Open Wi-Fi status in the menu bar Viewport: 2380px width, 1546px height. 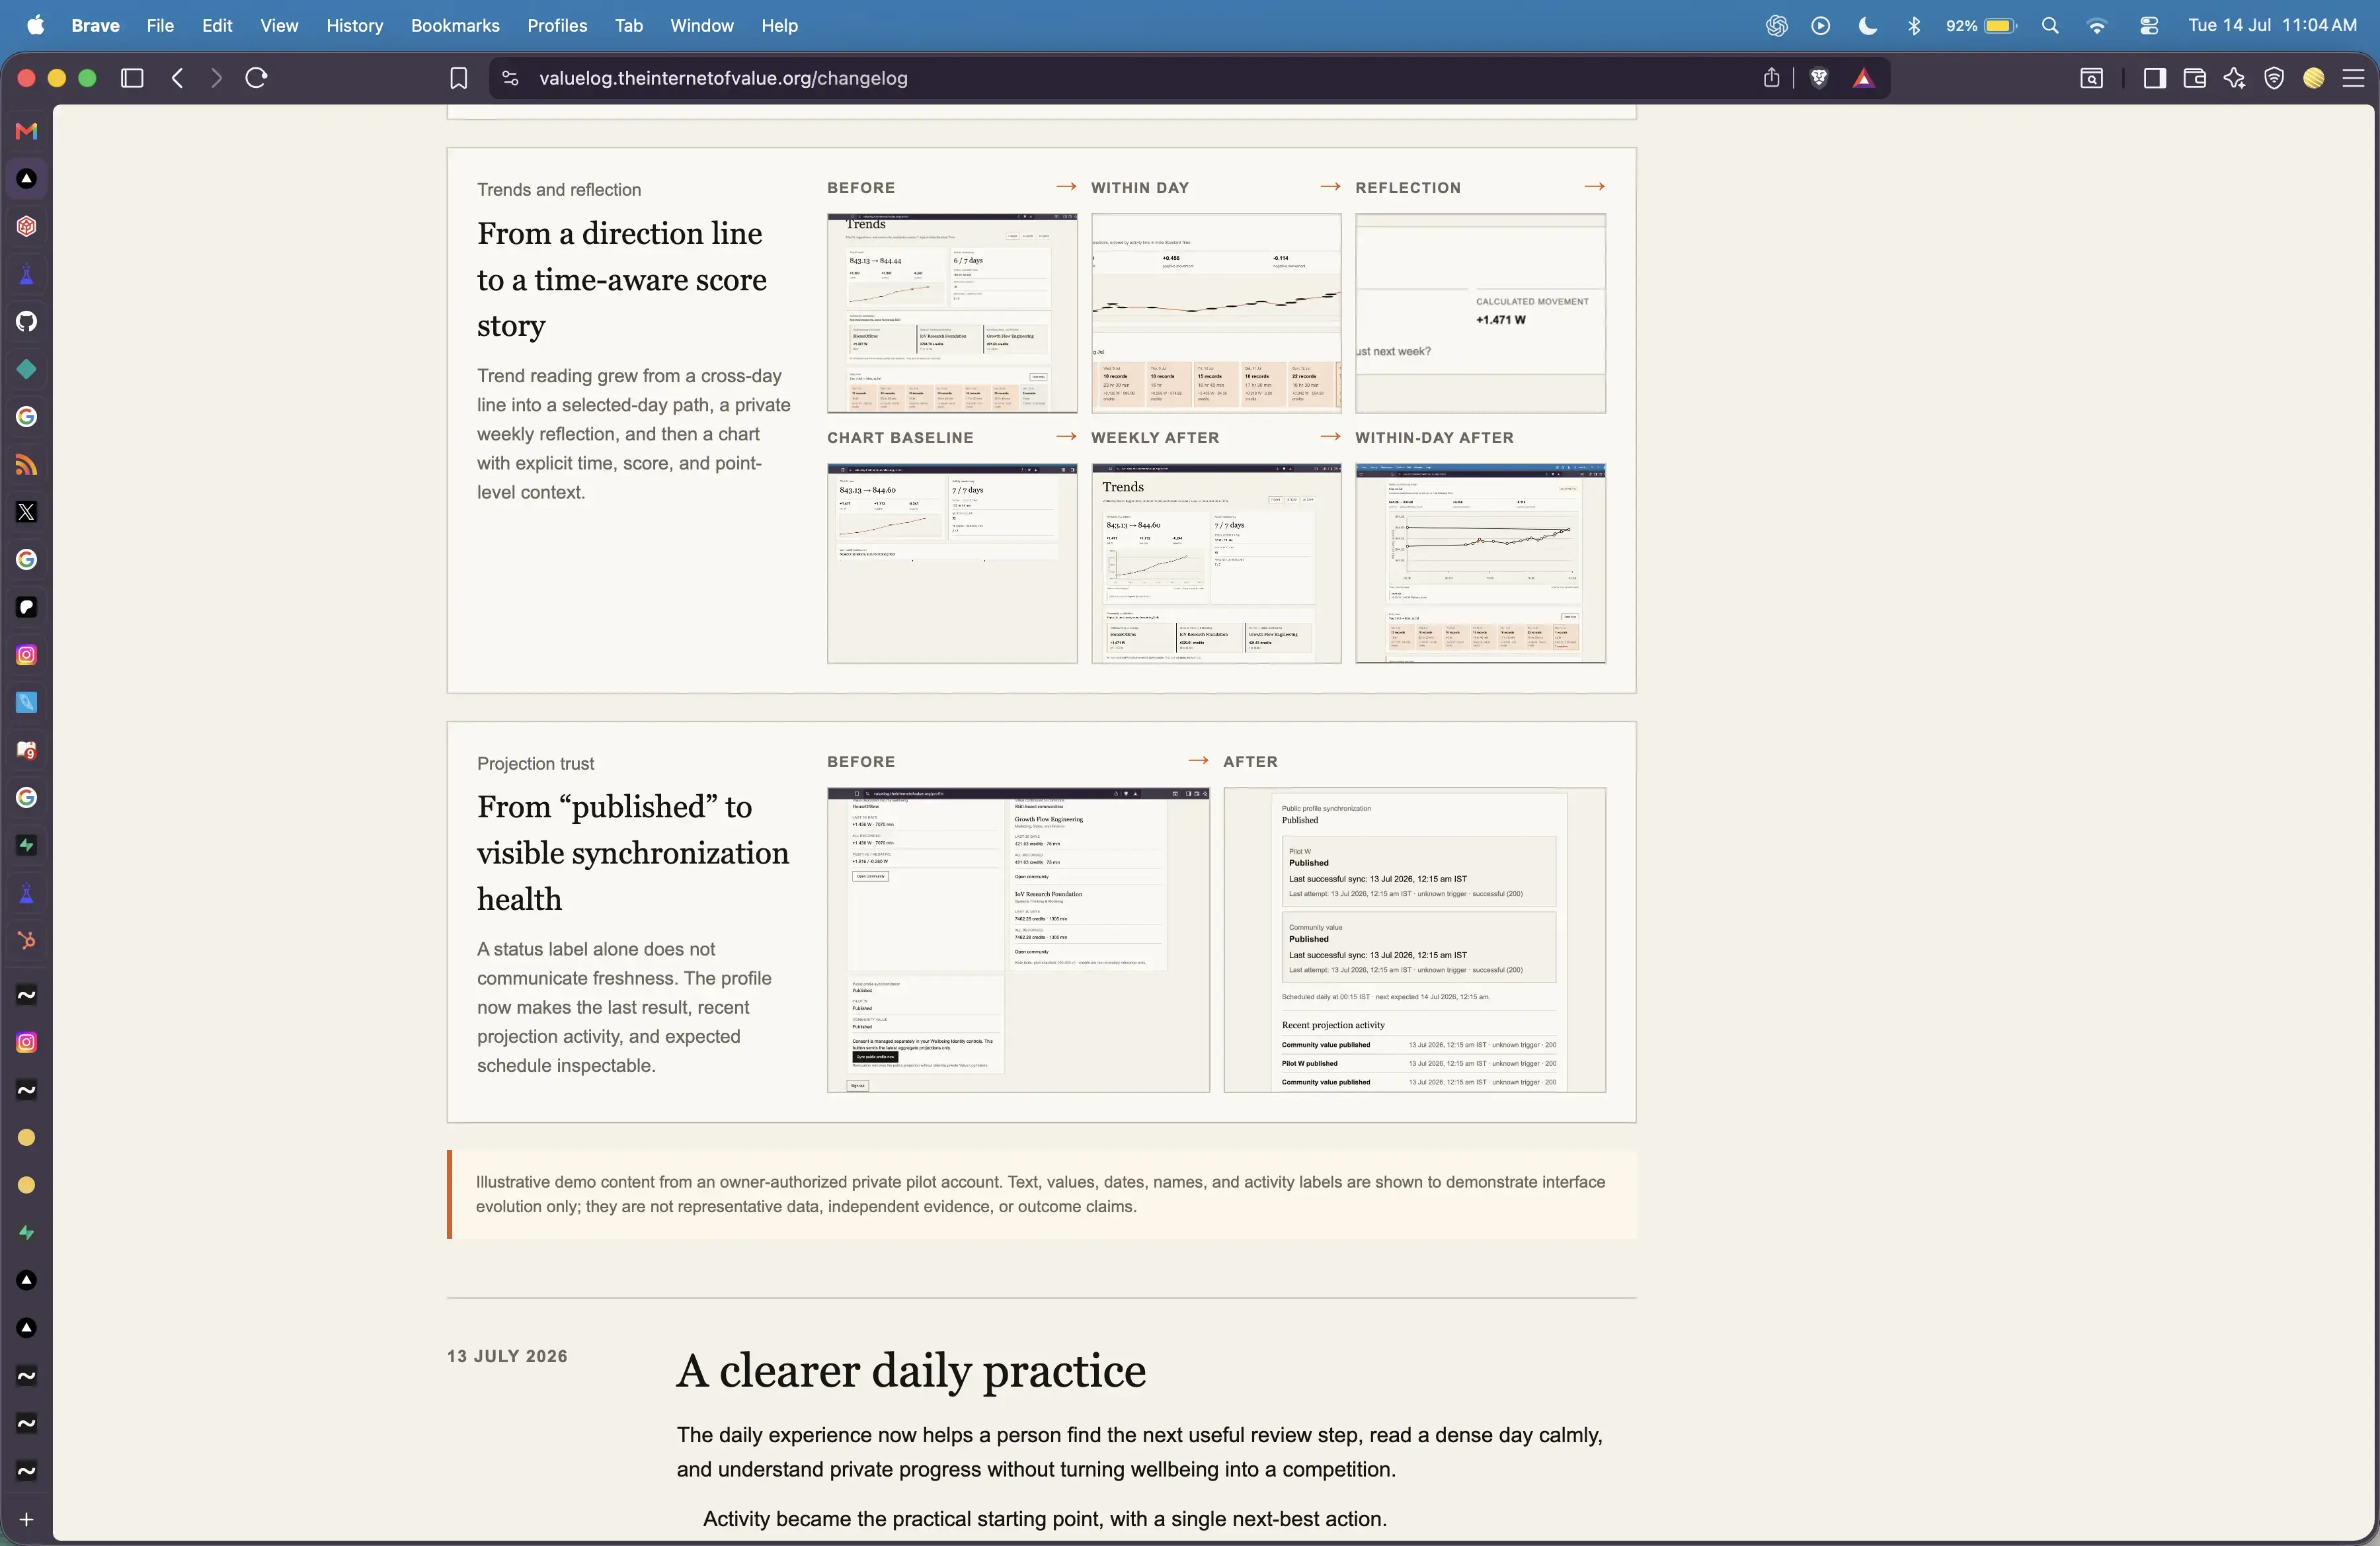click(x=2097, y=26)
